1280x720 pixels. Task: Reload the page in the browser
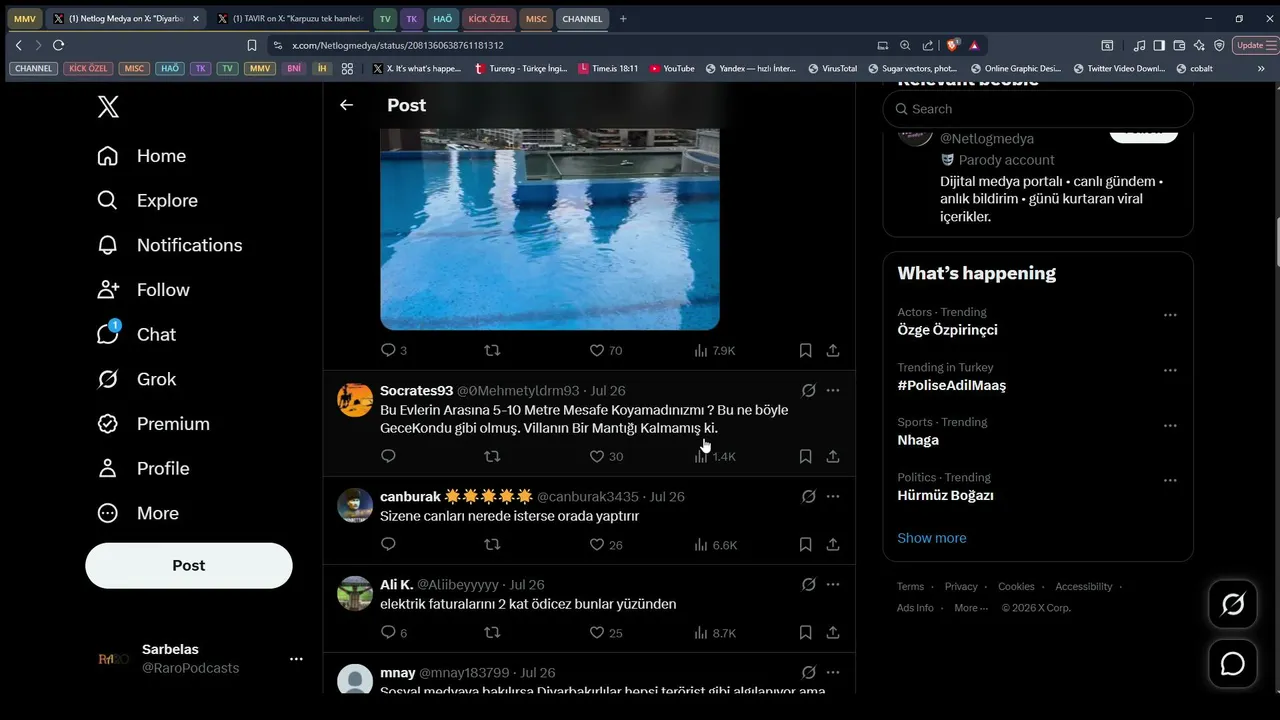click(58, 45)
